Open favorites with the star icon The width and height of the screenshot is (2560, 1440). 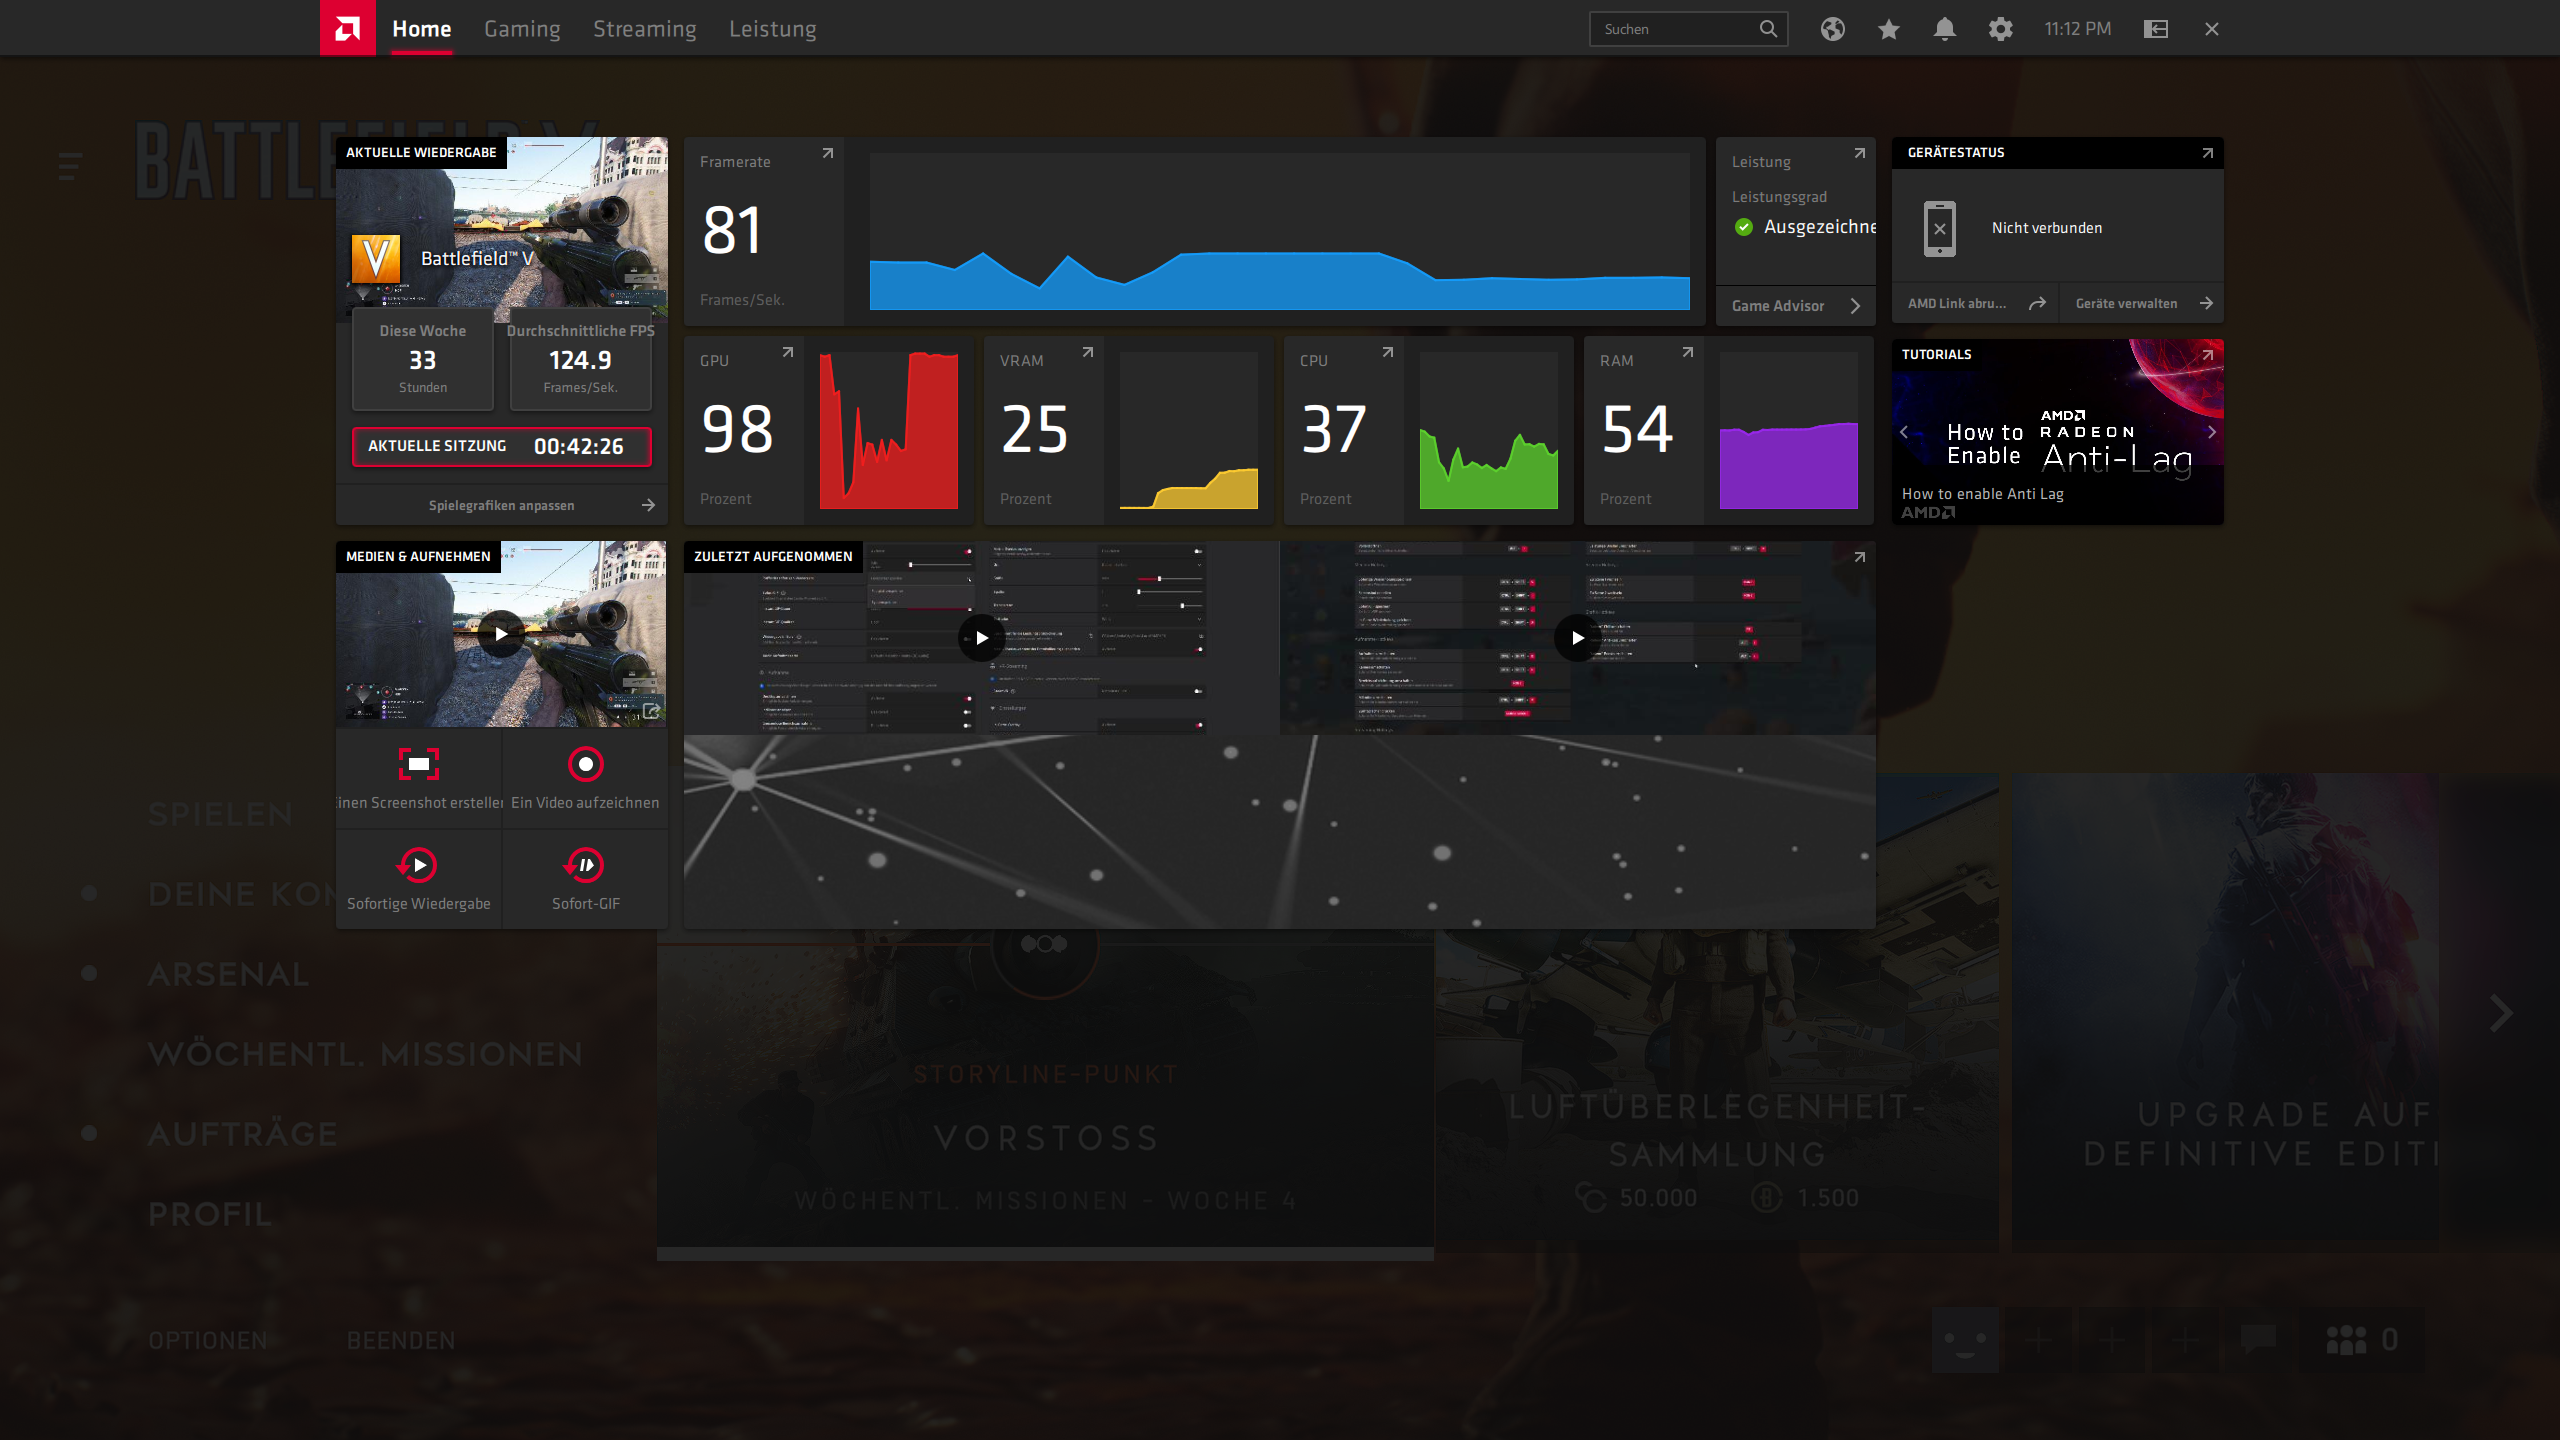point(1888,29)
